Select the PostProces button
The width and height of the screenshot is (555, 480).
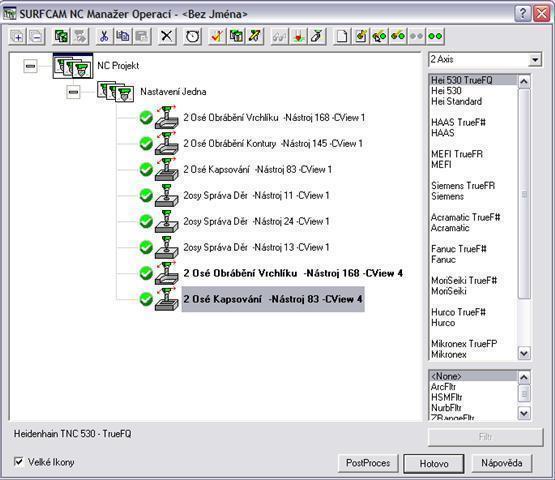coord(368,463)
